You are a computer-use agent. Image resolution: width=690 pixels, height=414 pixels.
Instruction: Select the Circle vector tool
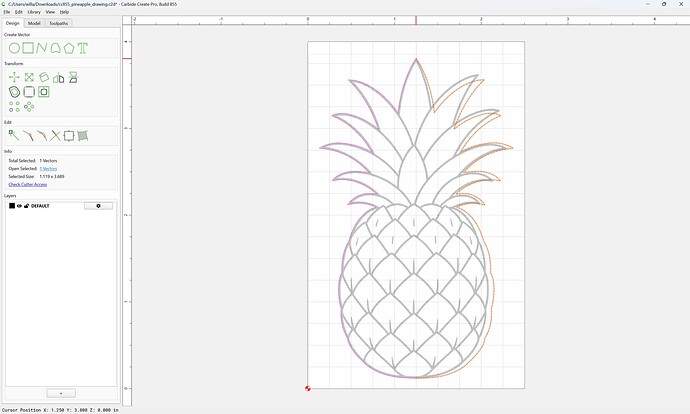click(14, 48)
